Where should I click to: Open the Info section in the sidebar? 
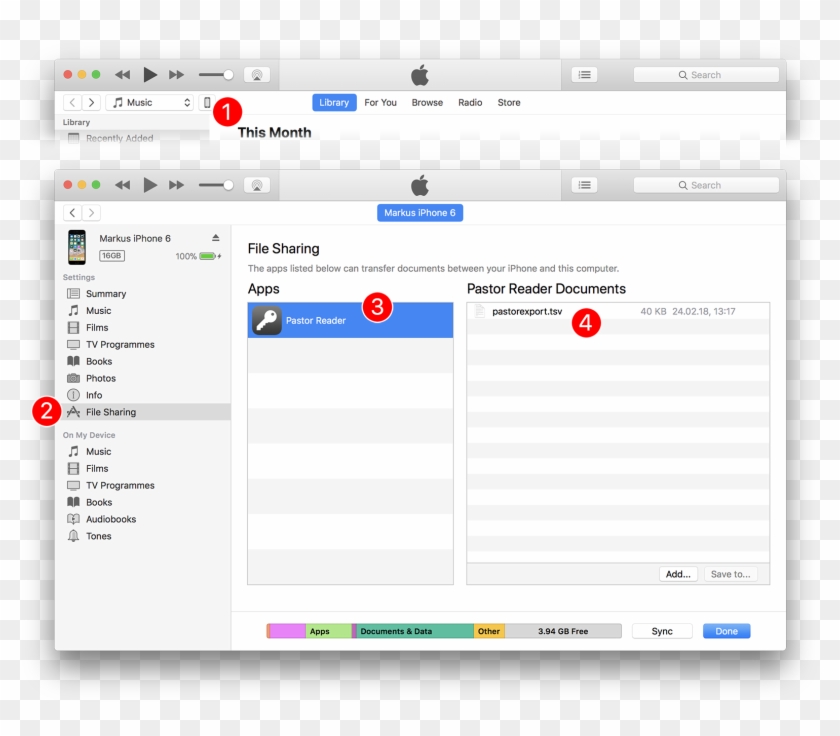[x=97, y=394]
